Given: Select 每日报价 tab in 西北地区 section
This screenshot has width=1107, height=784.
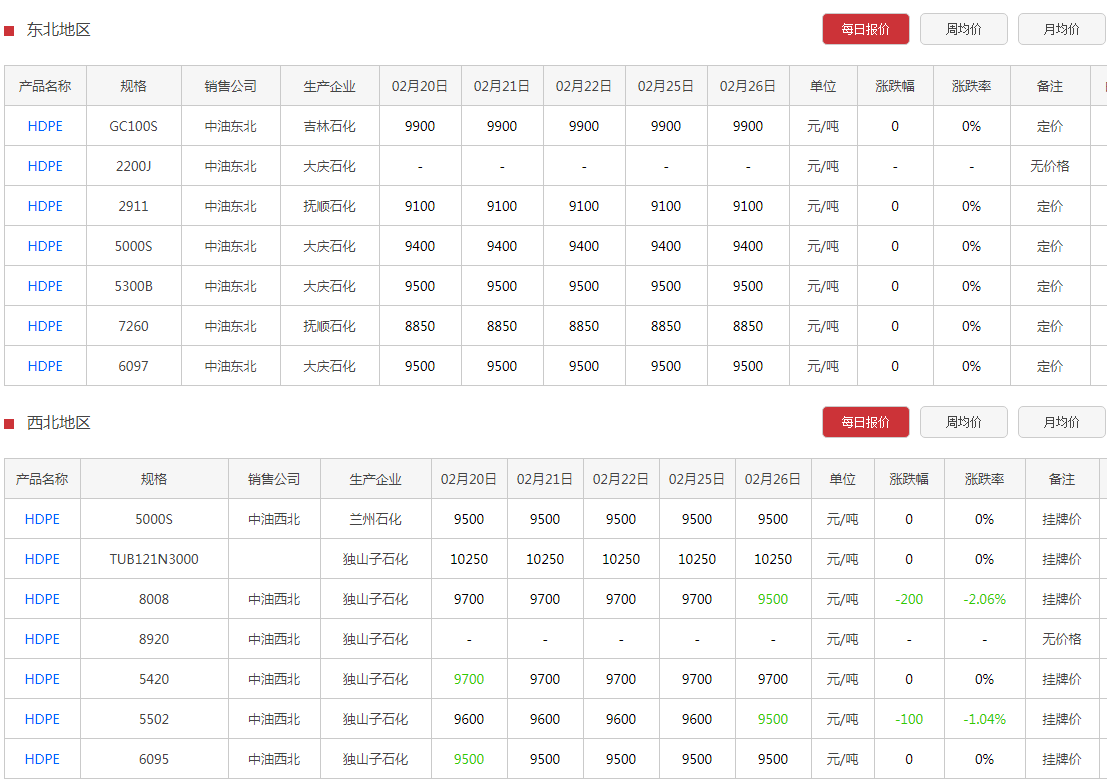Looking at the screenshot, I should pyautogui.click(x=866, y=422).
